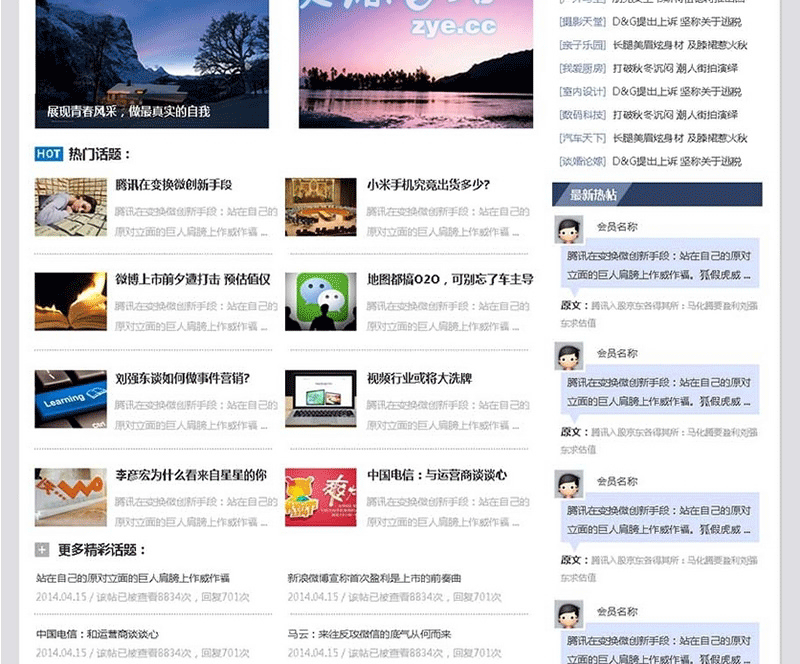Open the 打破秋冬沉闷 headline beside [数码科技]
800x664 pixels.
[675, 114]
